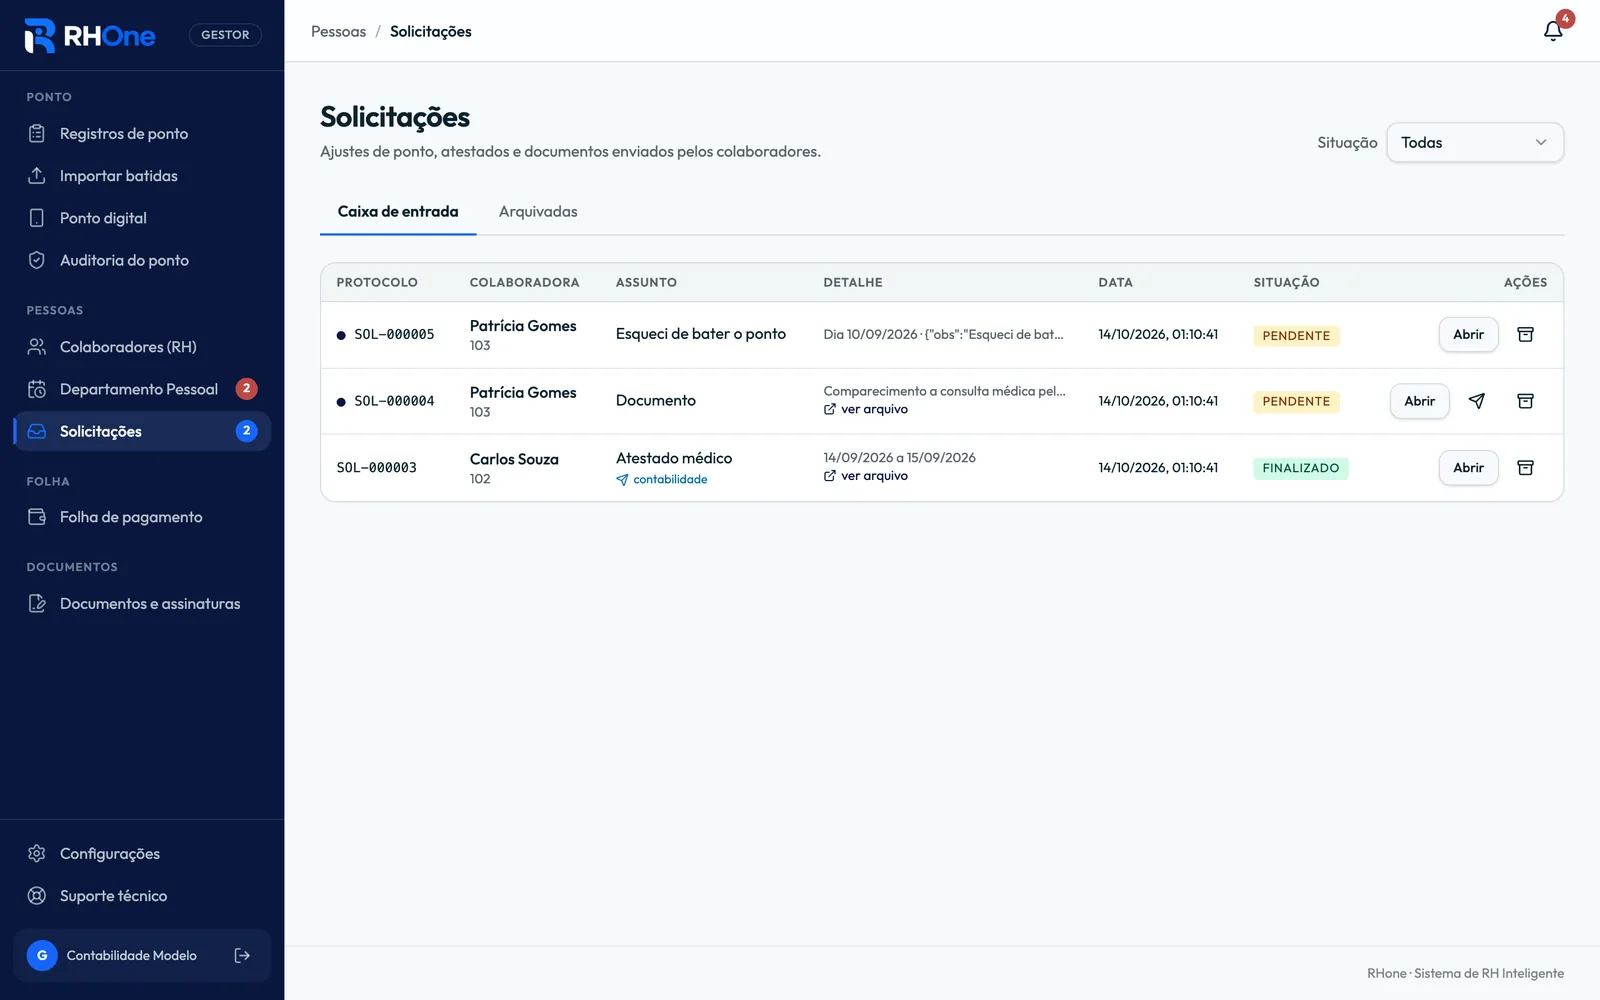This screenshot has width=1600, height=1000.
Task: Click the FINALIZADO status badge
Action: click(x=1300, y=468)
